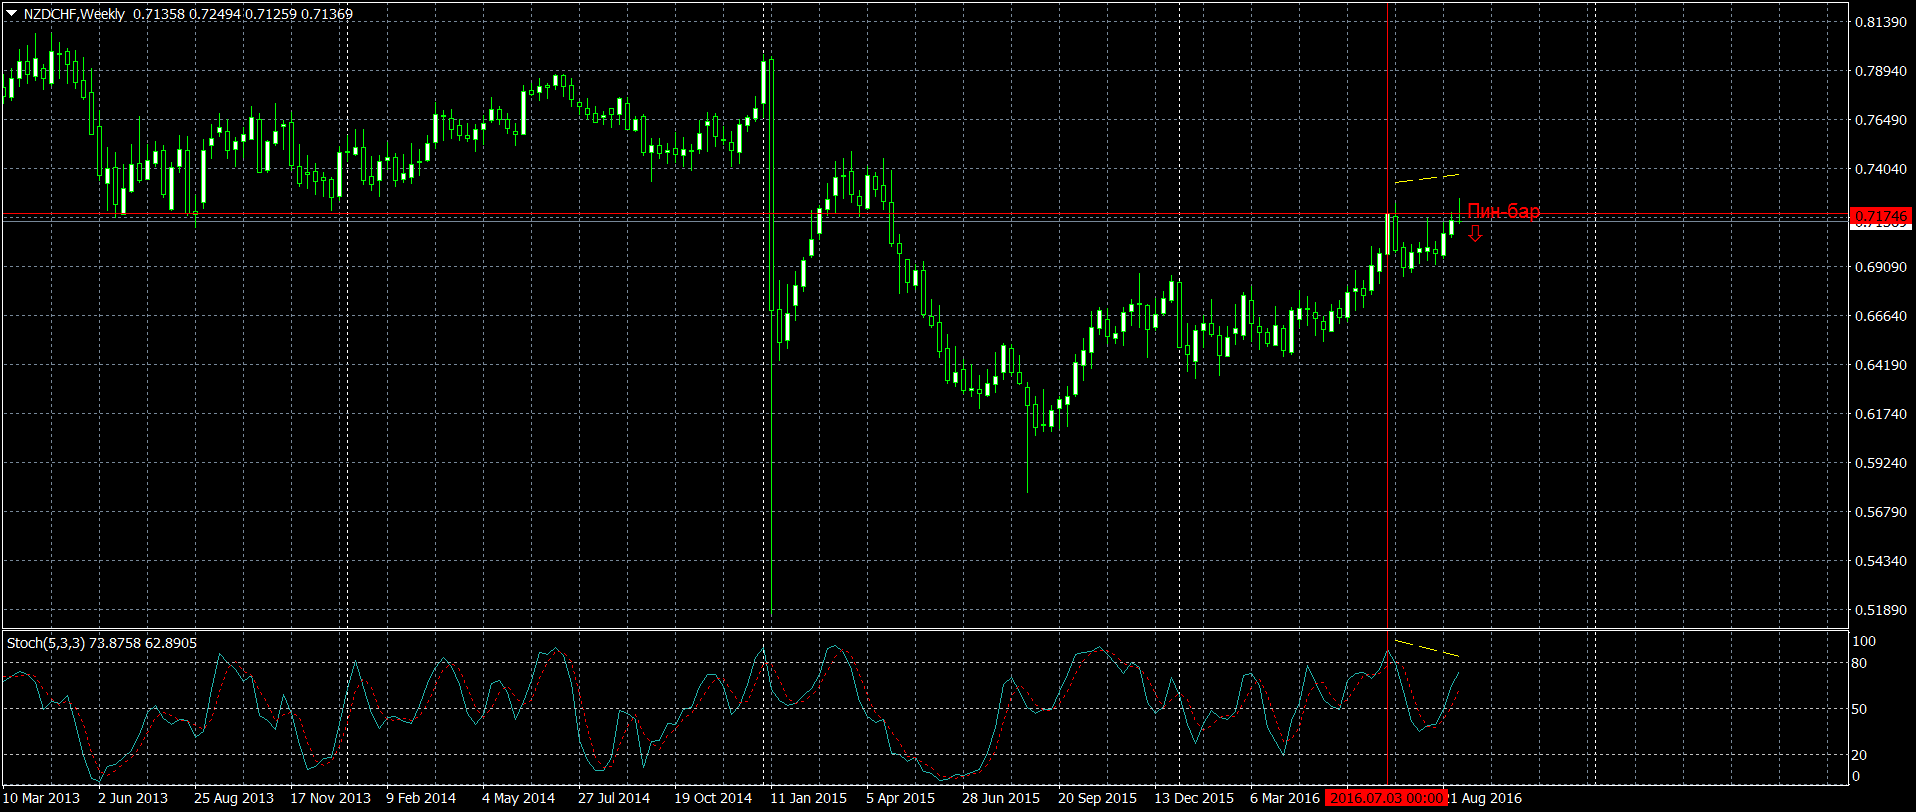Click the 2 Jun 2013 date label
Screen dimensions: 1916x812
133,798
